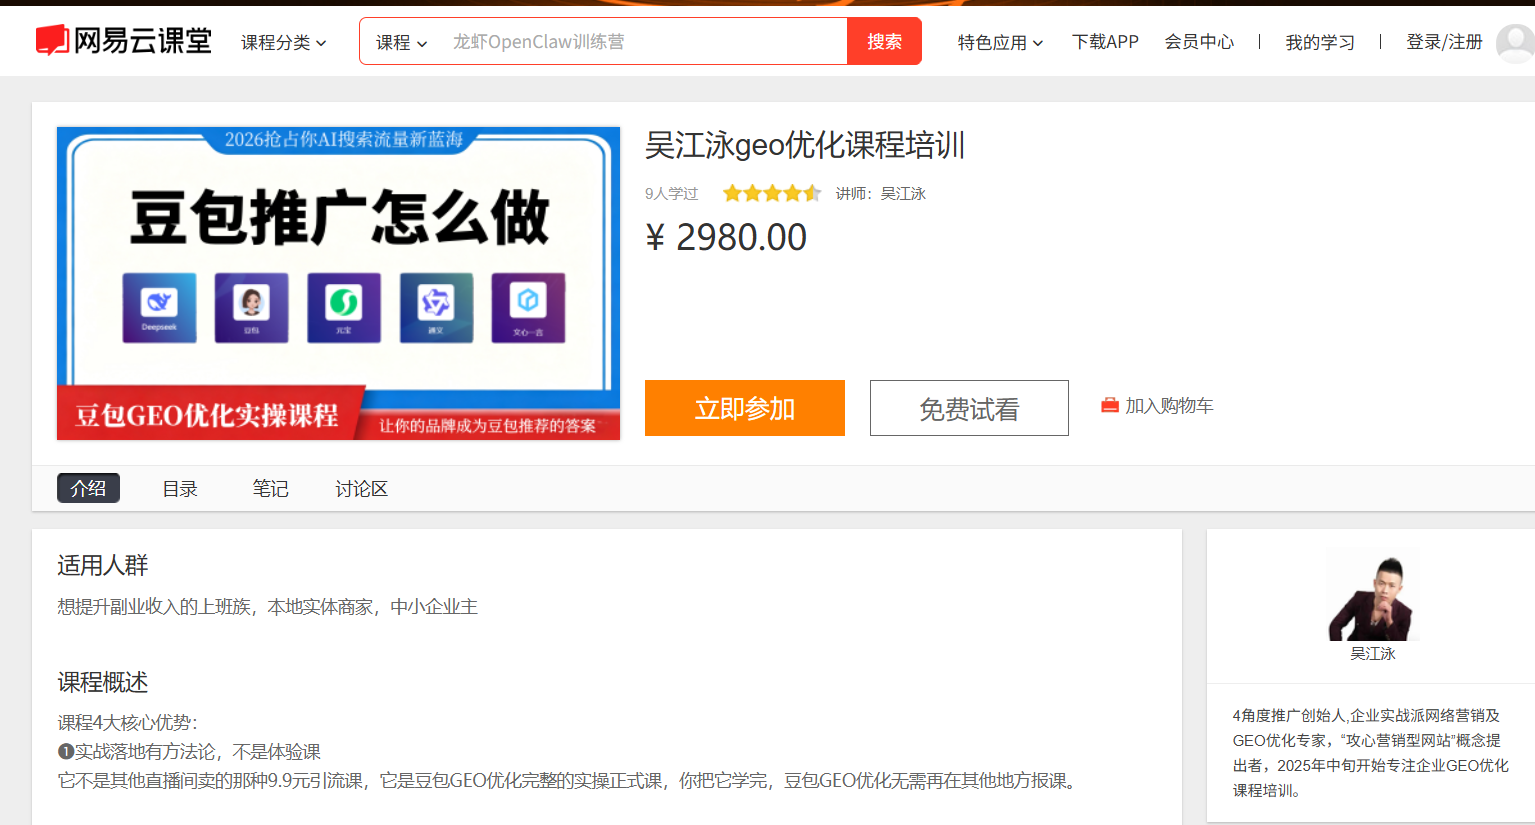Click the shopping cart icon

click(x=1109, y=406)
